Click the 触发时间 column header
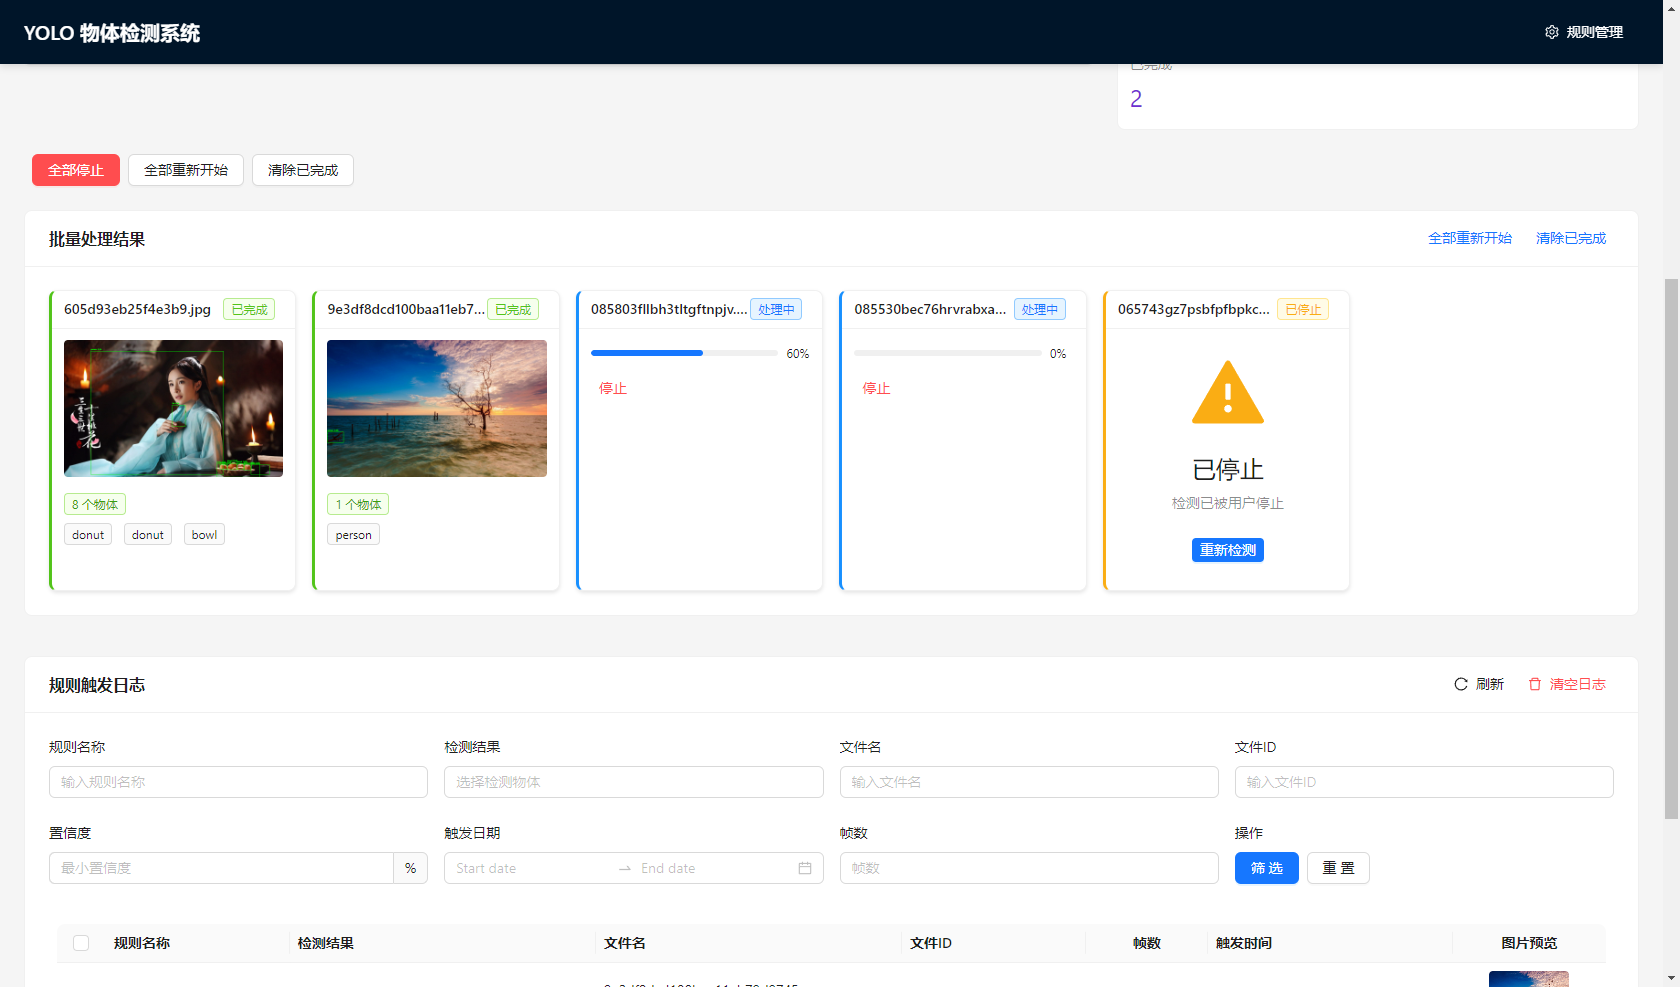Image resolution: width=1680 pixels, height=987 pixels. pos(1244,943)
